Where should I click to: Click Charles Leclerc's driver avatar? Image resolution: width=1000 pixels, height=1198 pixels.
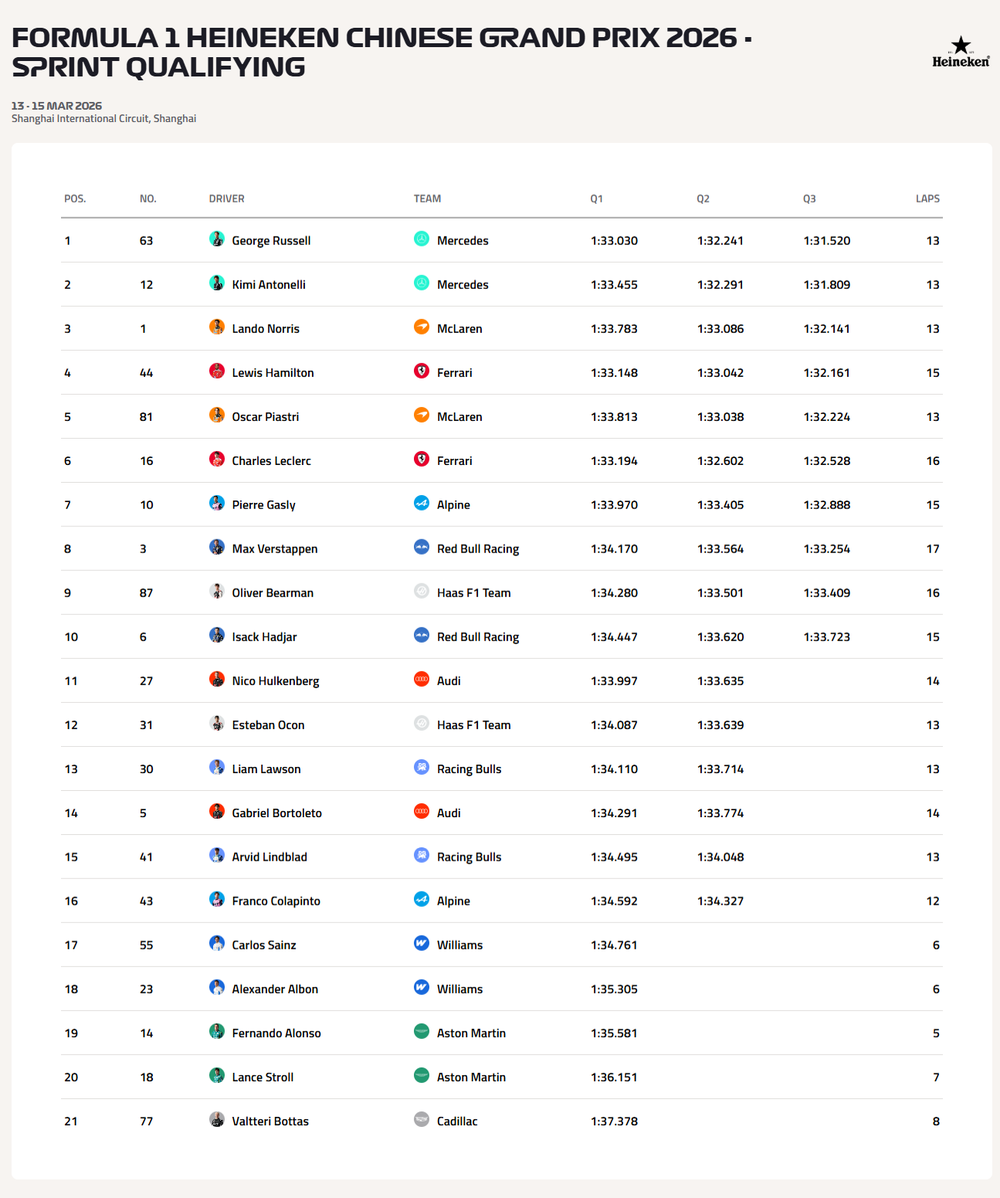point(217,459)
